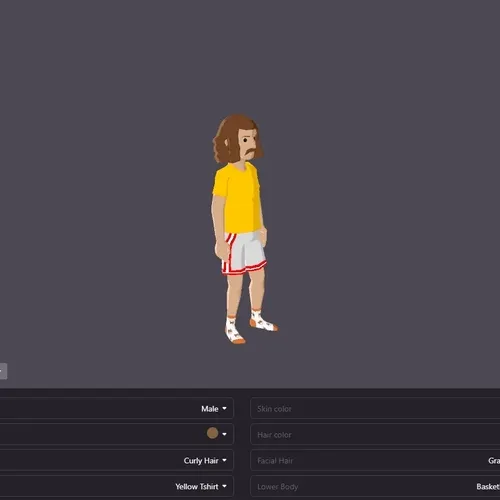500x500 pixels.
Task: Open the Lower Body selector row
Action: [x=375, y=486]
